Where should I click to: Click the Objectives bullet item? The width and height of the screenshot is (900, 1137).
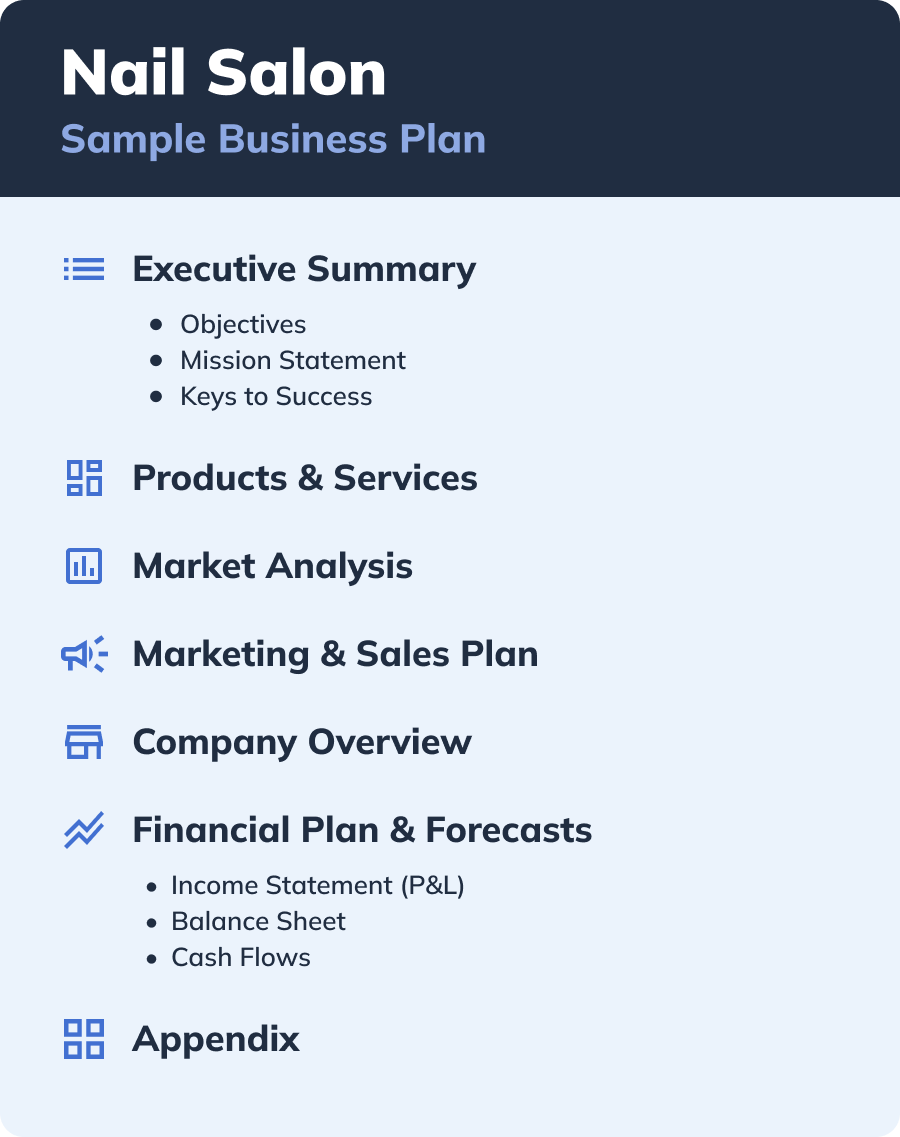(243, 324)
